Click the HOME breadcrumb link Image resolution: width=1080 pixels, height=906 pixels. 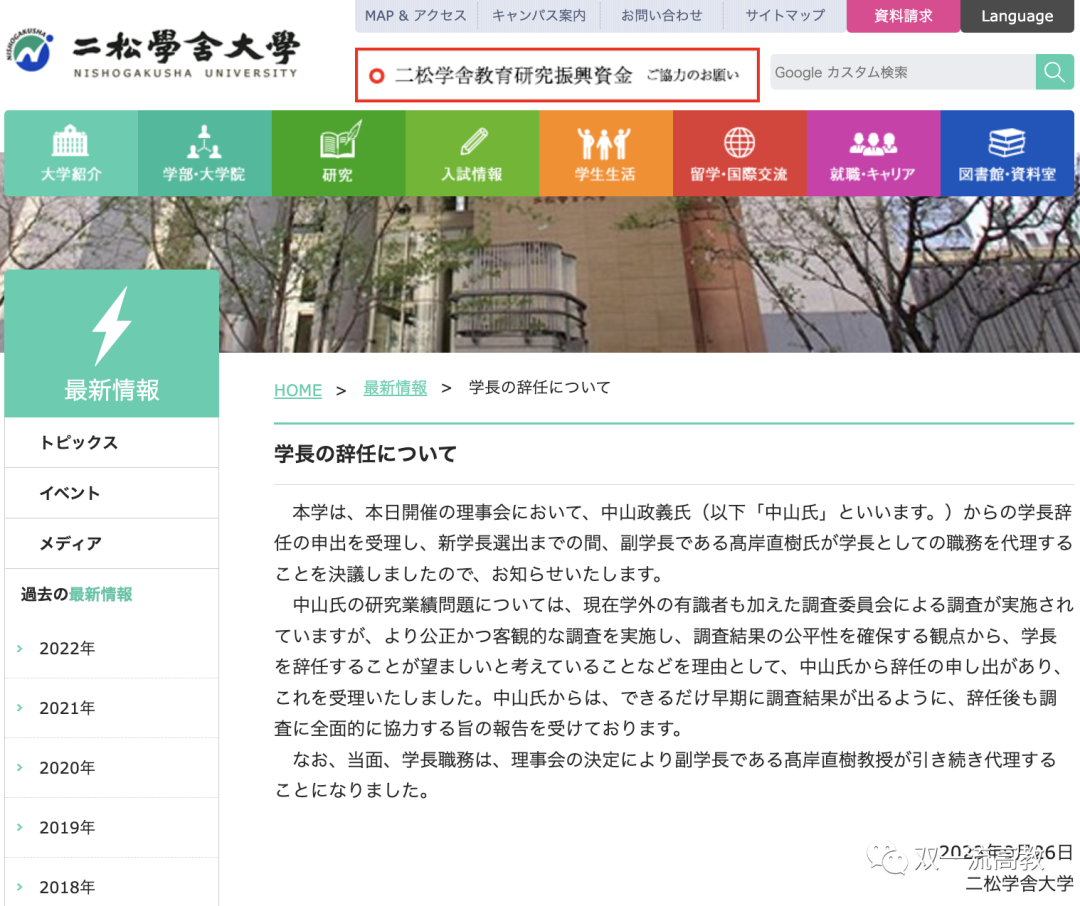click(298, 390)
